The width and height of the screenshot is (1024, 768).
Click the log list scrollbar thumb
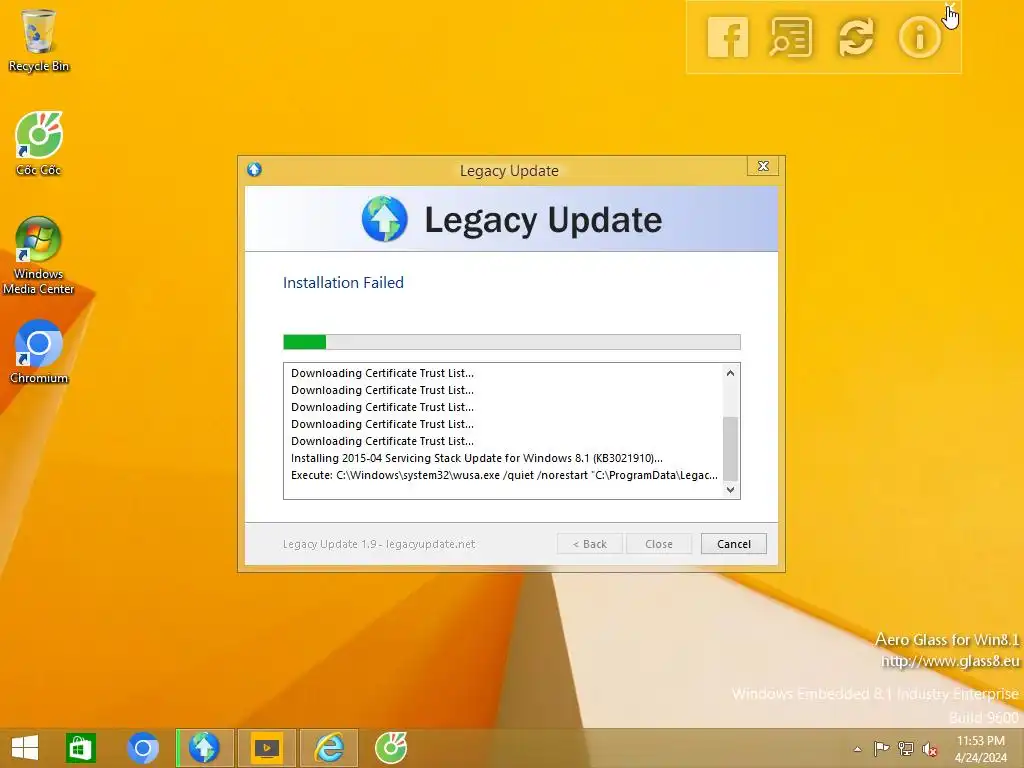[x=730, y=448]
